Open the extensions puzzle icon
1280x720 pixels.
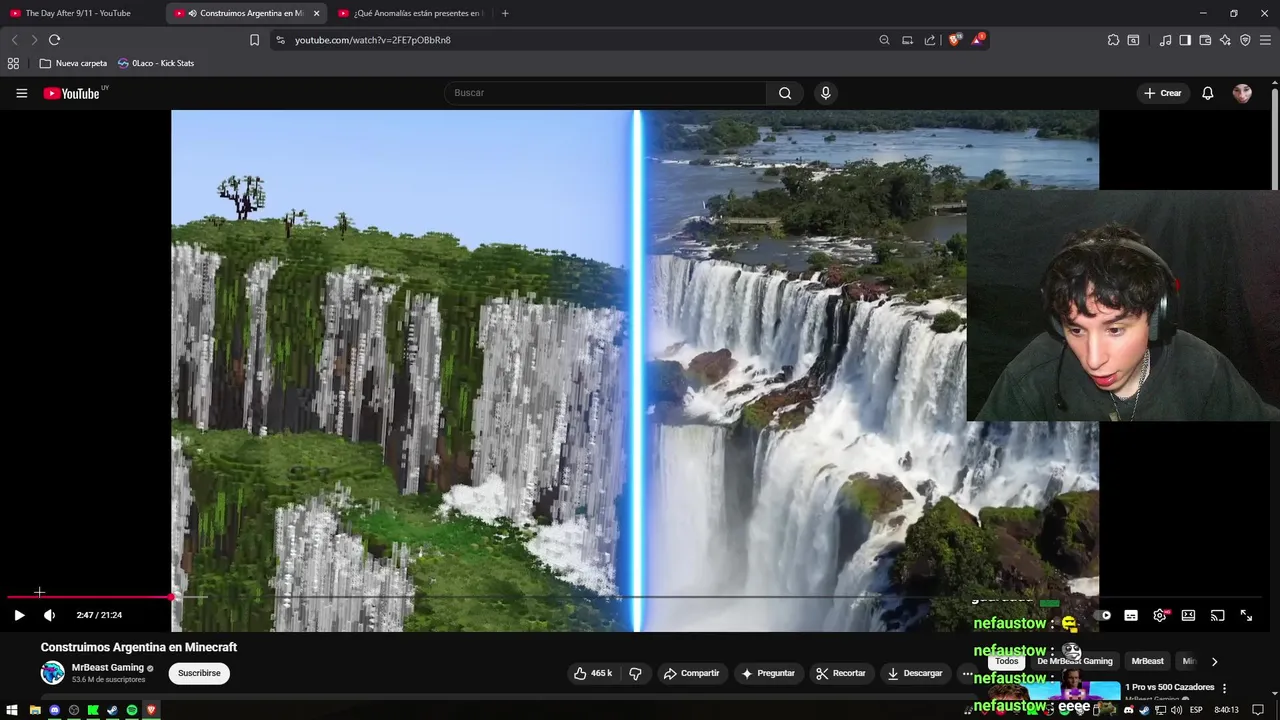point(1113,40)
